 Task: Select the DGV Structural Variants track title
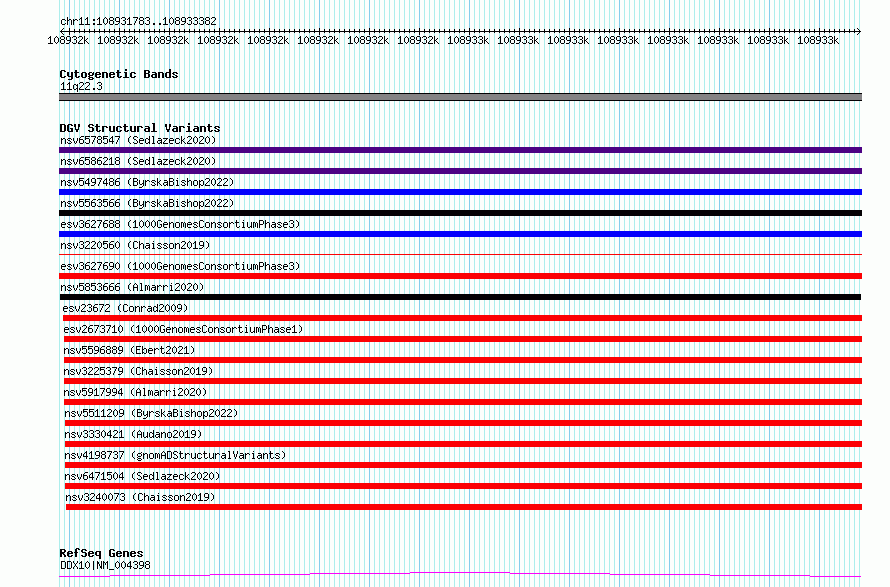[x=140, y=128]
